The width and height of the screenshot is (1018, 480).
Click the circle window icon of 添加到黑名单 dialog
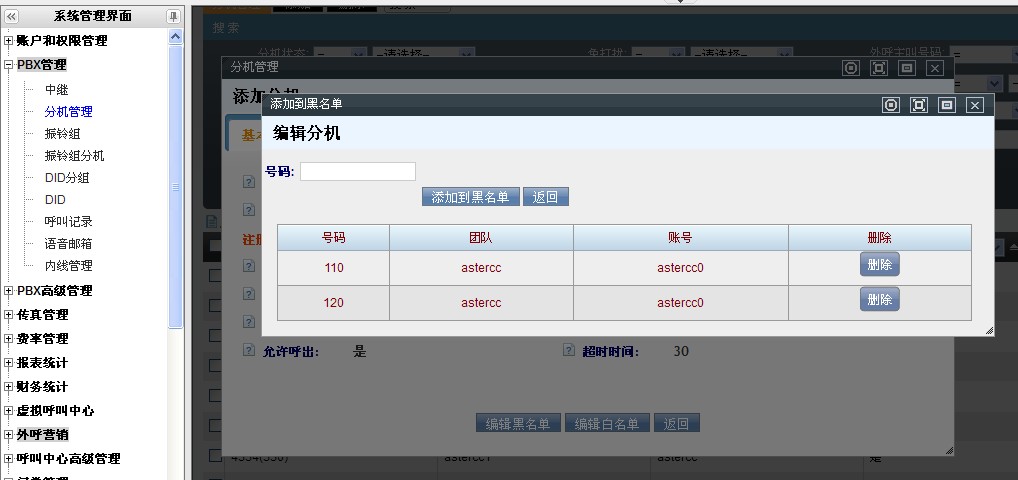point(891,105)
